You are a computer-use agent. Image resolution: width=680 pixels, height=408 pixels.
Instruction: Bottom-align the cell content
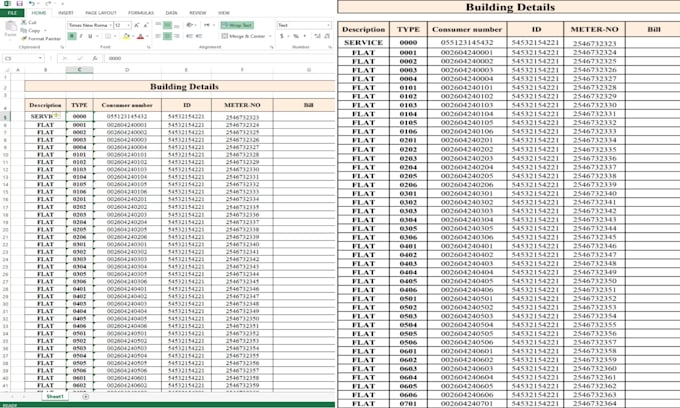click(177, 25)
